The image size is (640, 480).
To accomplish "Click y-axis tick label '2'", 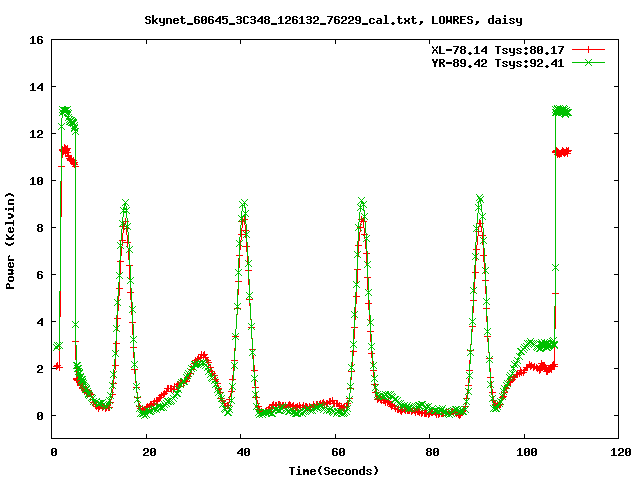I will click(40, 369).
